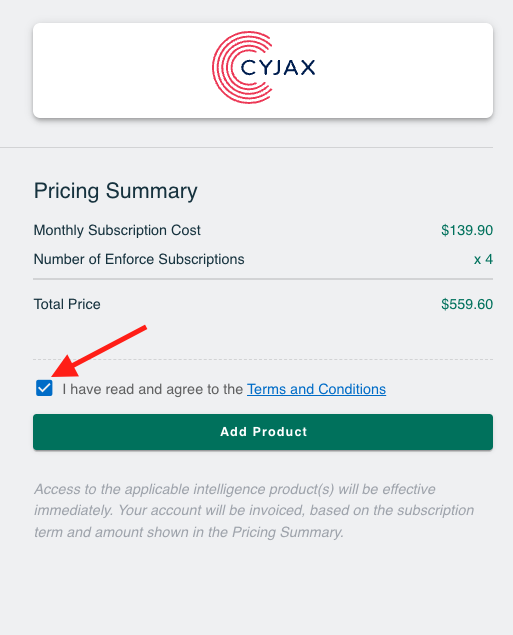Click the Cyjax logo image
Viewport: 513px width, 635px height.
coord(264,67)
